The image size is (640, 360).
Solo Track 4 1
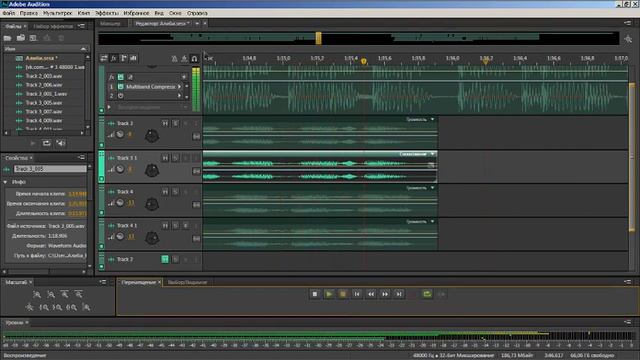[175, 225]
